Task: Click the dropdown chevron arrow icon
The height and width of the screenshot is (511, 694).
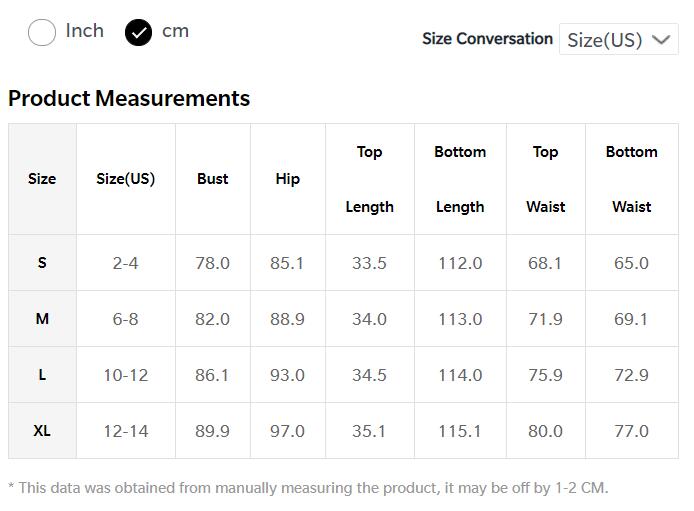Action: 661,40
